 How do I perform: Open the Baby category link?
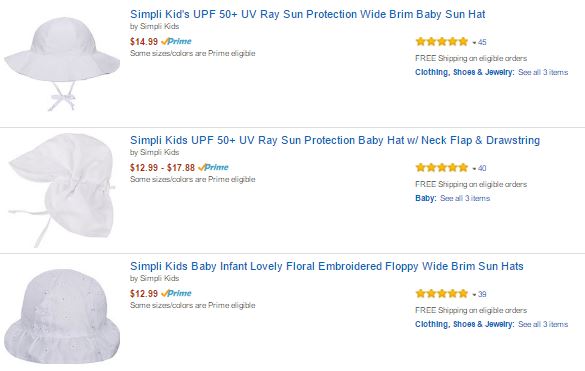coord(425,199)
